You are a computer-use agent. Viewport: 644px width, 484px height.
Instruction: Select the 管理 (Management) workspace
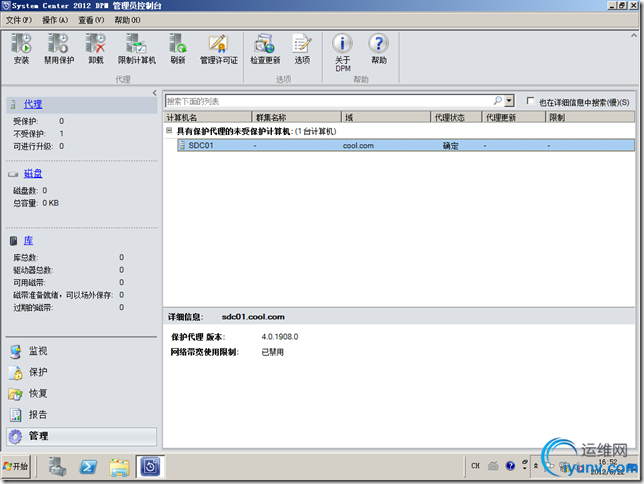(x=81, y=436)
